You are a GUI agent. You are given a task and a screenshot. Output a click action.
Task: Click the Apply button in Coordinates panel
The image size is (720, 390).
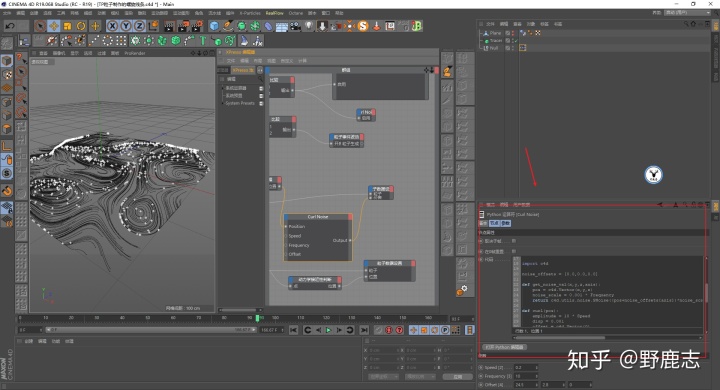(457, 377)
